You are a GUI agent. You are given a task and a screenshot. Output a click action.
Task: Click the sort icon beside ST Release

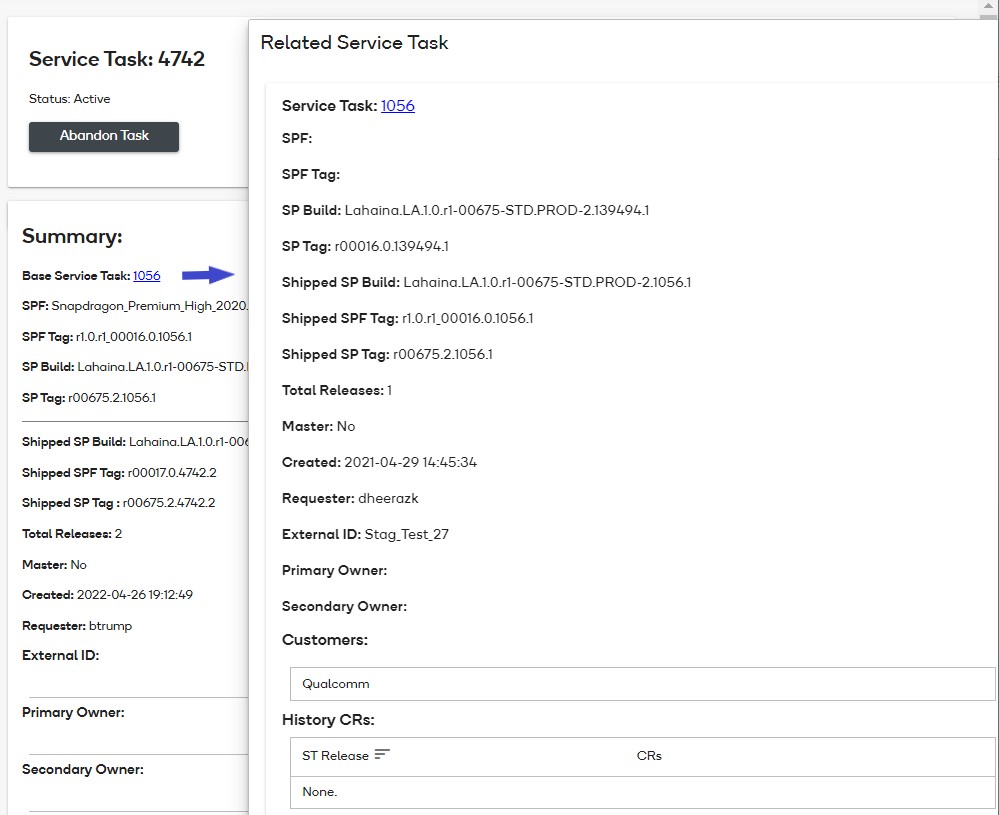[x=382, y=755]
